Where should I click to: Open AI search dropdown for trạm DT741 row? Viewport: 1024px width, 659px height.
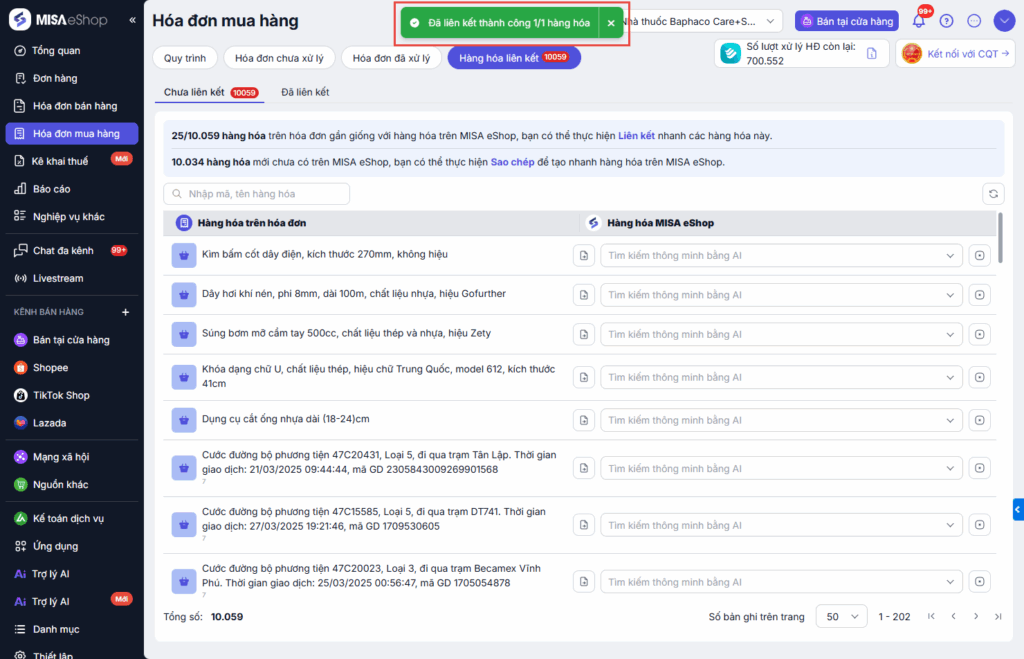(x=781, y=525)
